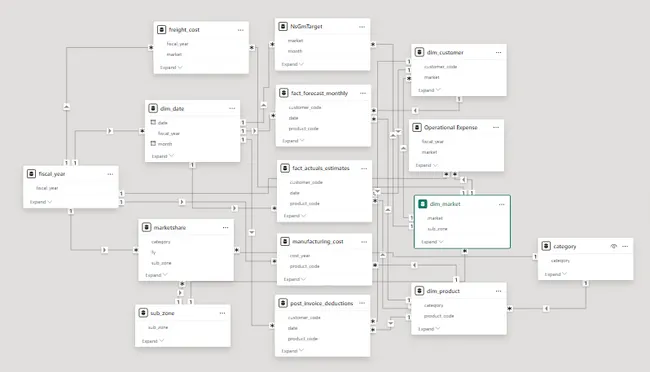Expand the dim_market table fields
The image size is (650, 372).
click(x=432, y=241)
